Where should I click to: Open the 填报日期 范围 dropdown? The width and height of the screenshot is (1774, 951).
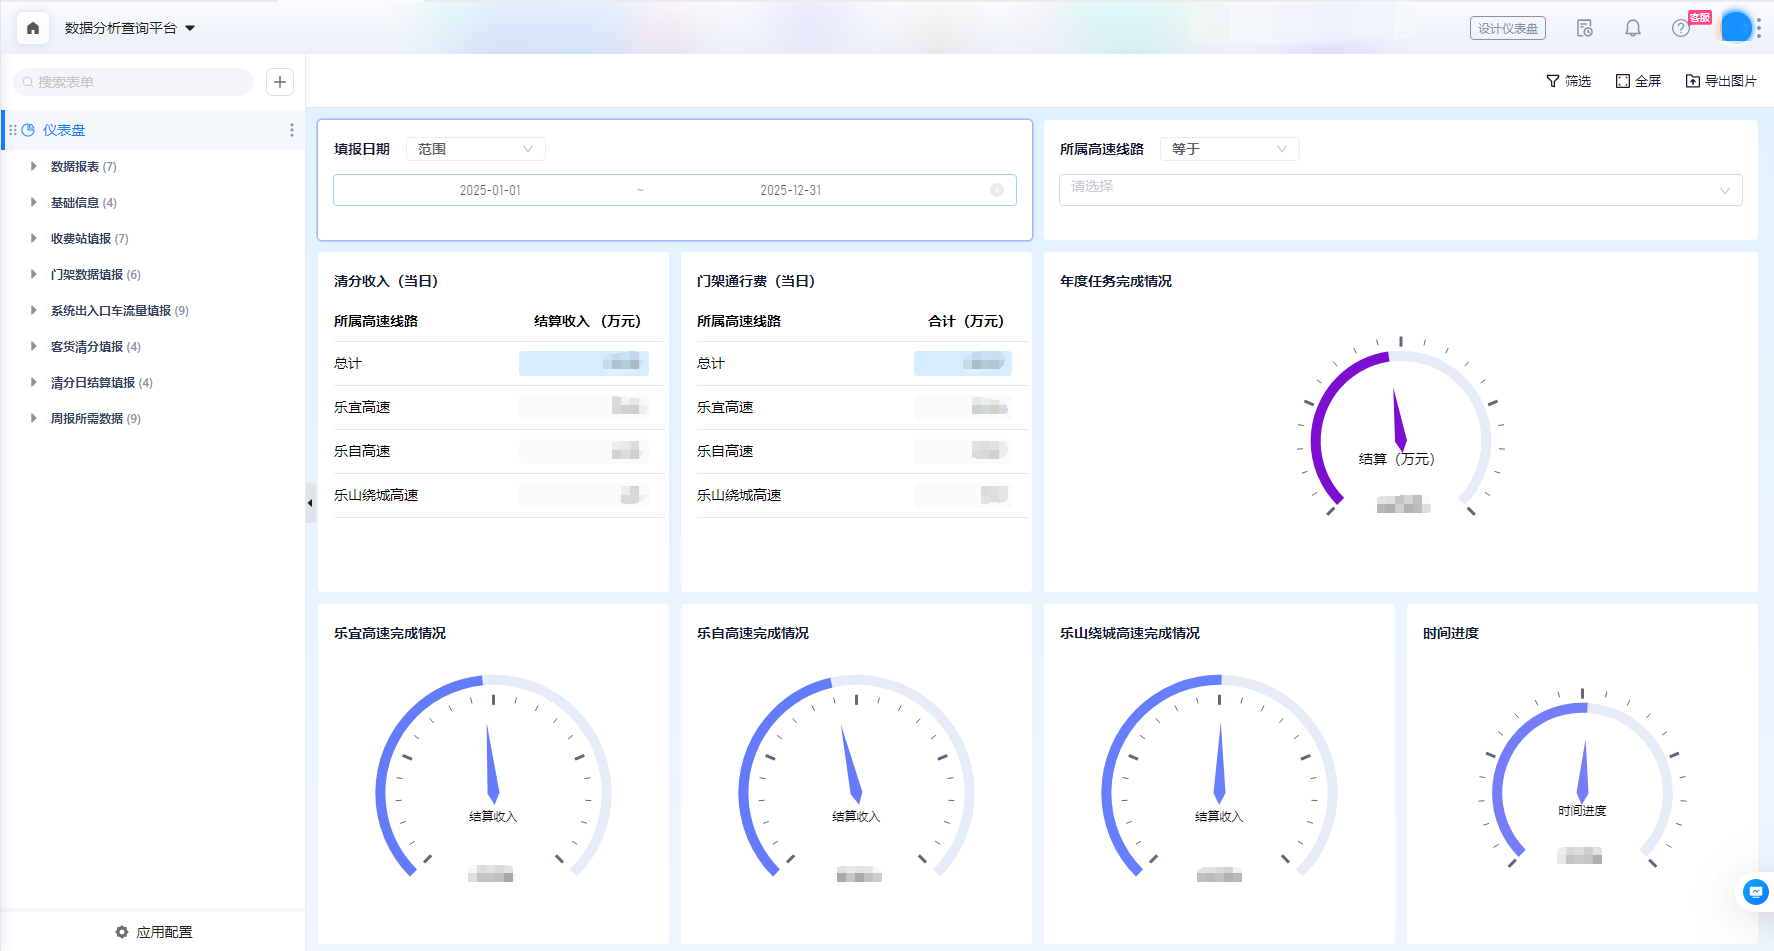point(475,149)
